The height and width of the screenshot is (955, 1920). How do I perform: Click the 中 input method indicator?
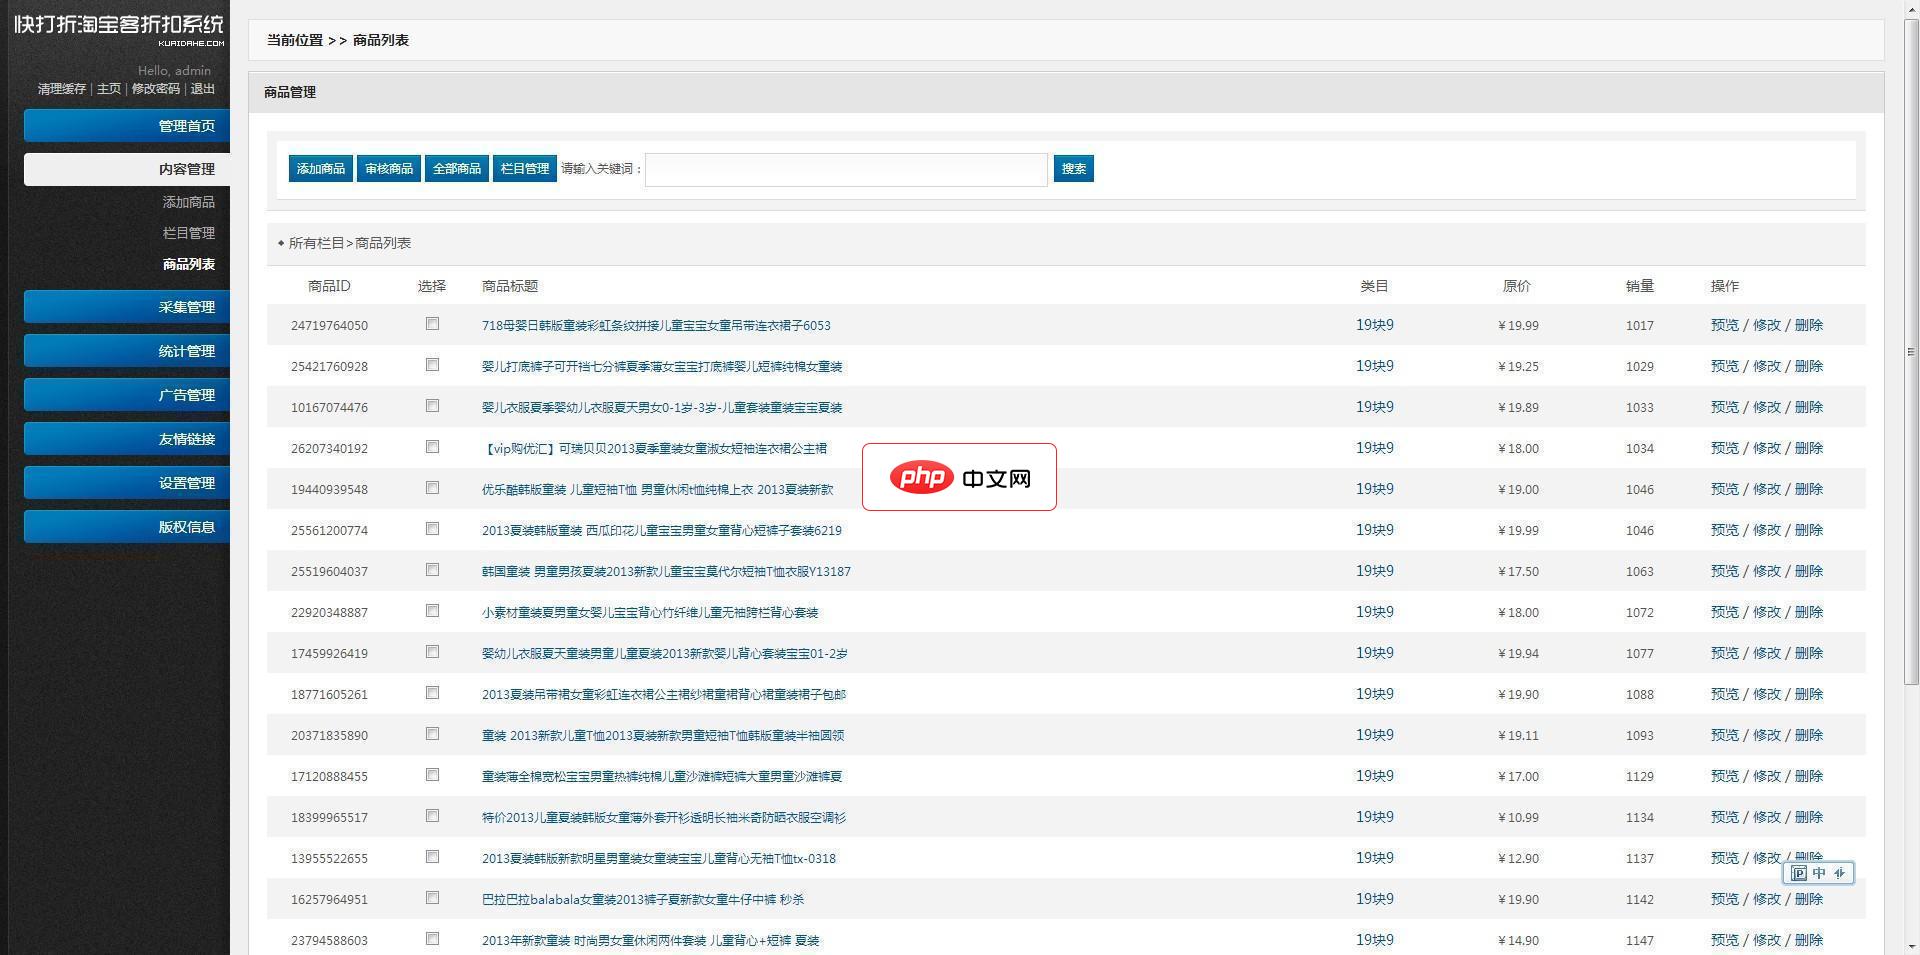point(1818,873)
